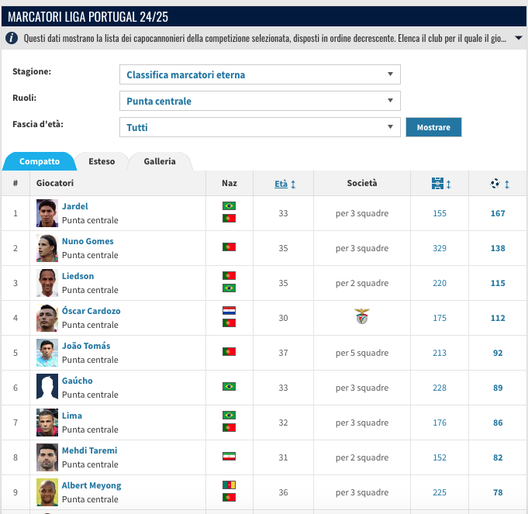Click the Benfica club crest
528x514 pixels.
coord(362,316)
